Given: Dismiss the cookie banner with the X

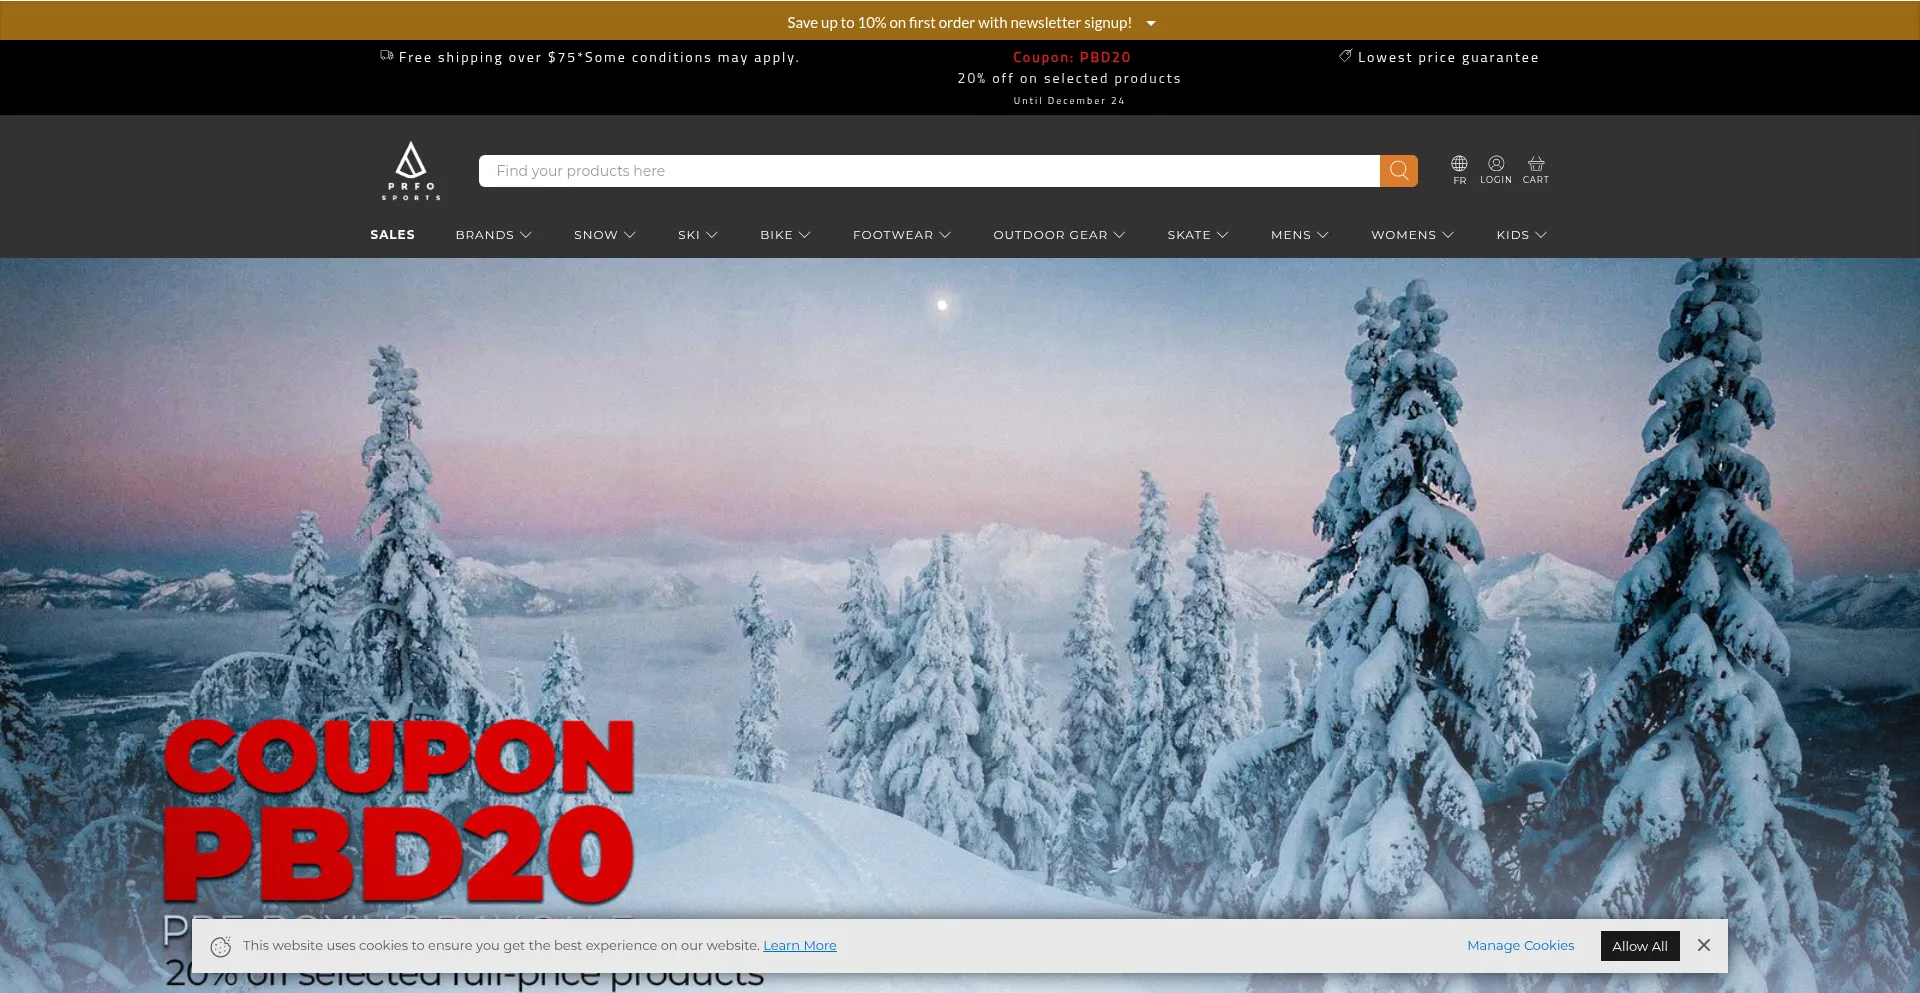Looking at the screenshot, I should (1703, 945).
